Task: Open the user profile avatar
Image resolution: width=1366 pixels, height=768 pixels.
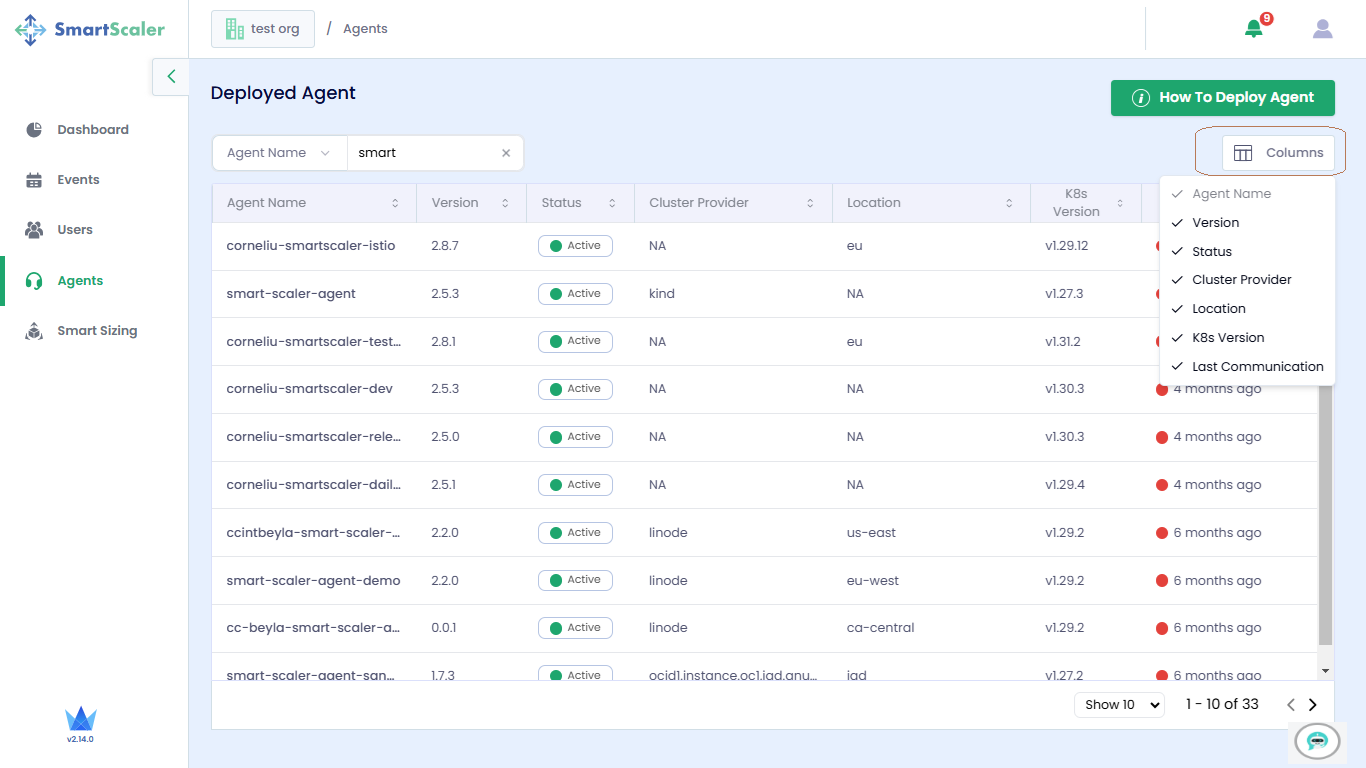Action: [1323, 29]
